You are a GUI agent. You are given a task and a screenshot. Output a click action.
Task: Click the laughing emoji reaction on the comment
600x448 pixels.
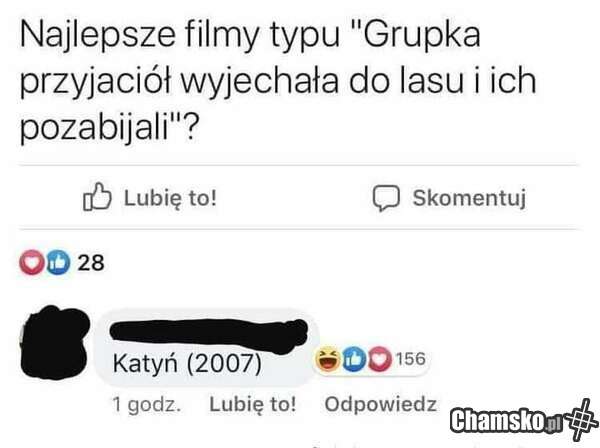(328, 359)
